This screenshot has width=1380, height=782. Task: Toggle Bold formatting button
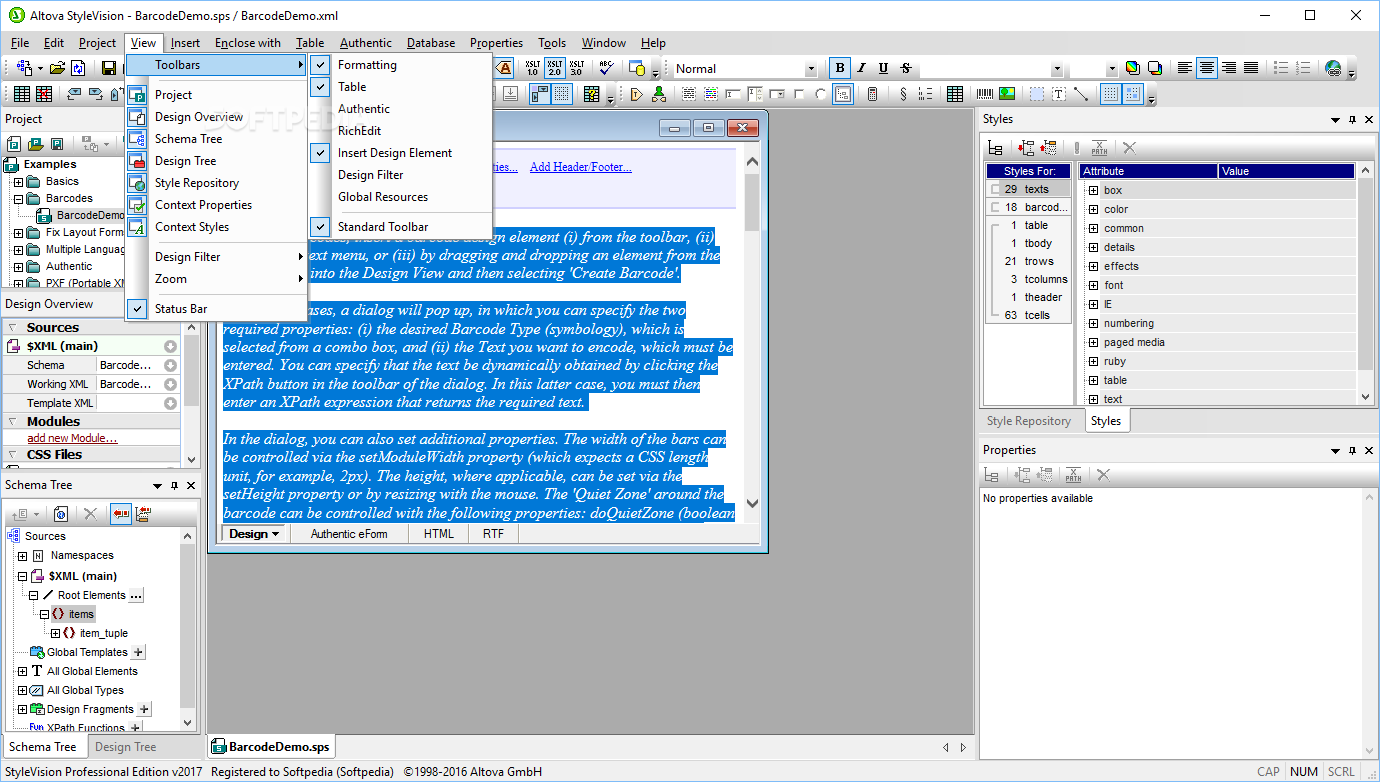click(x=840, y=68)
